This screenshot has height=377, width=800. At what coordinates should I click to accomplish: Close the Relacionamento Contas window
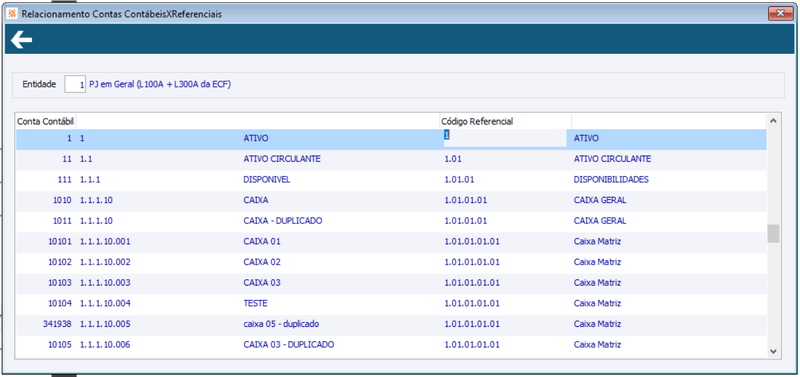(781, 14)
